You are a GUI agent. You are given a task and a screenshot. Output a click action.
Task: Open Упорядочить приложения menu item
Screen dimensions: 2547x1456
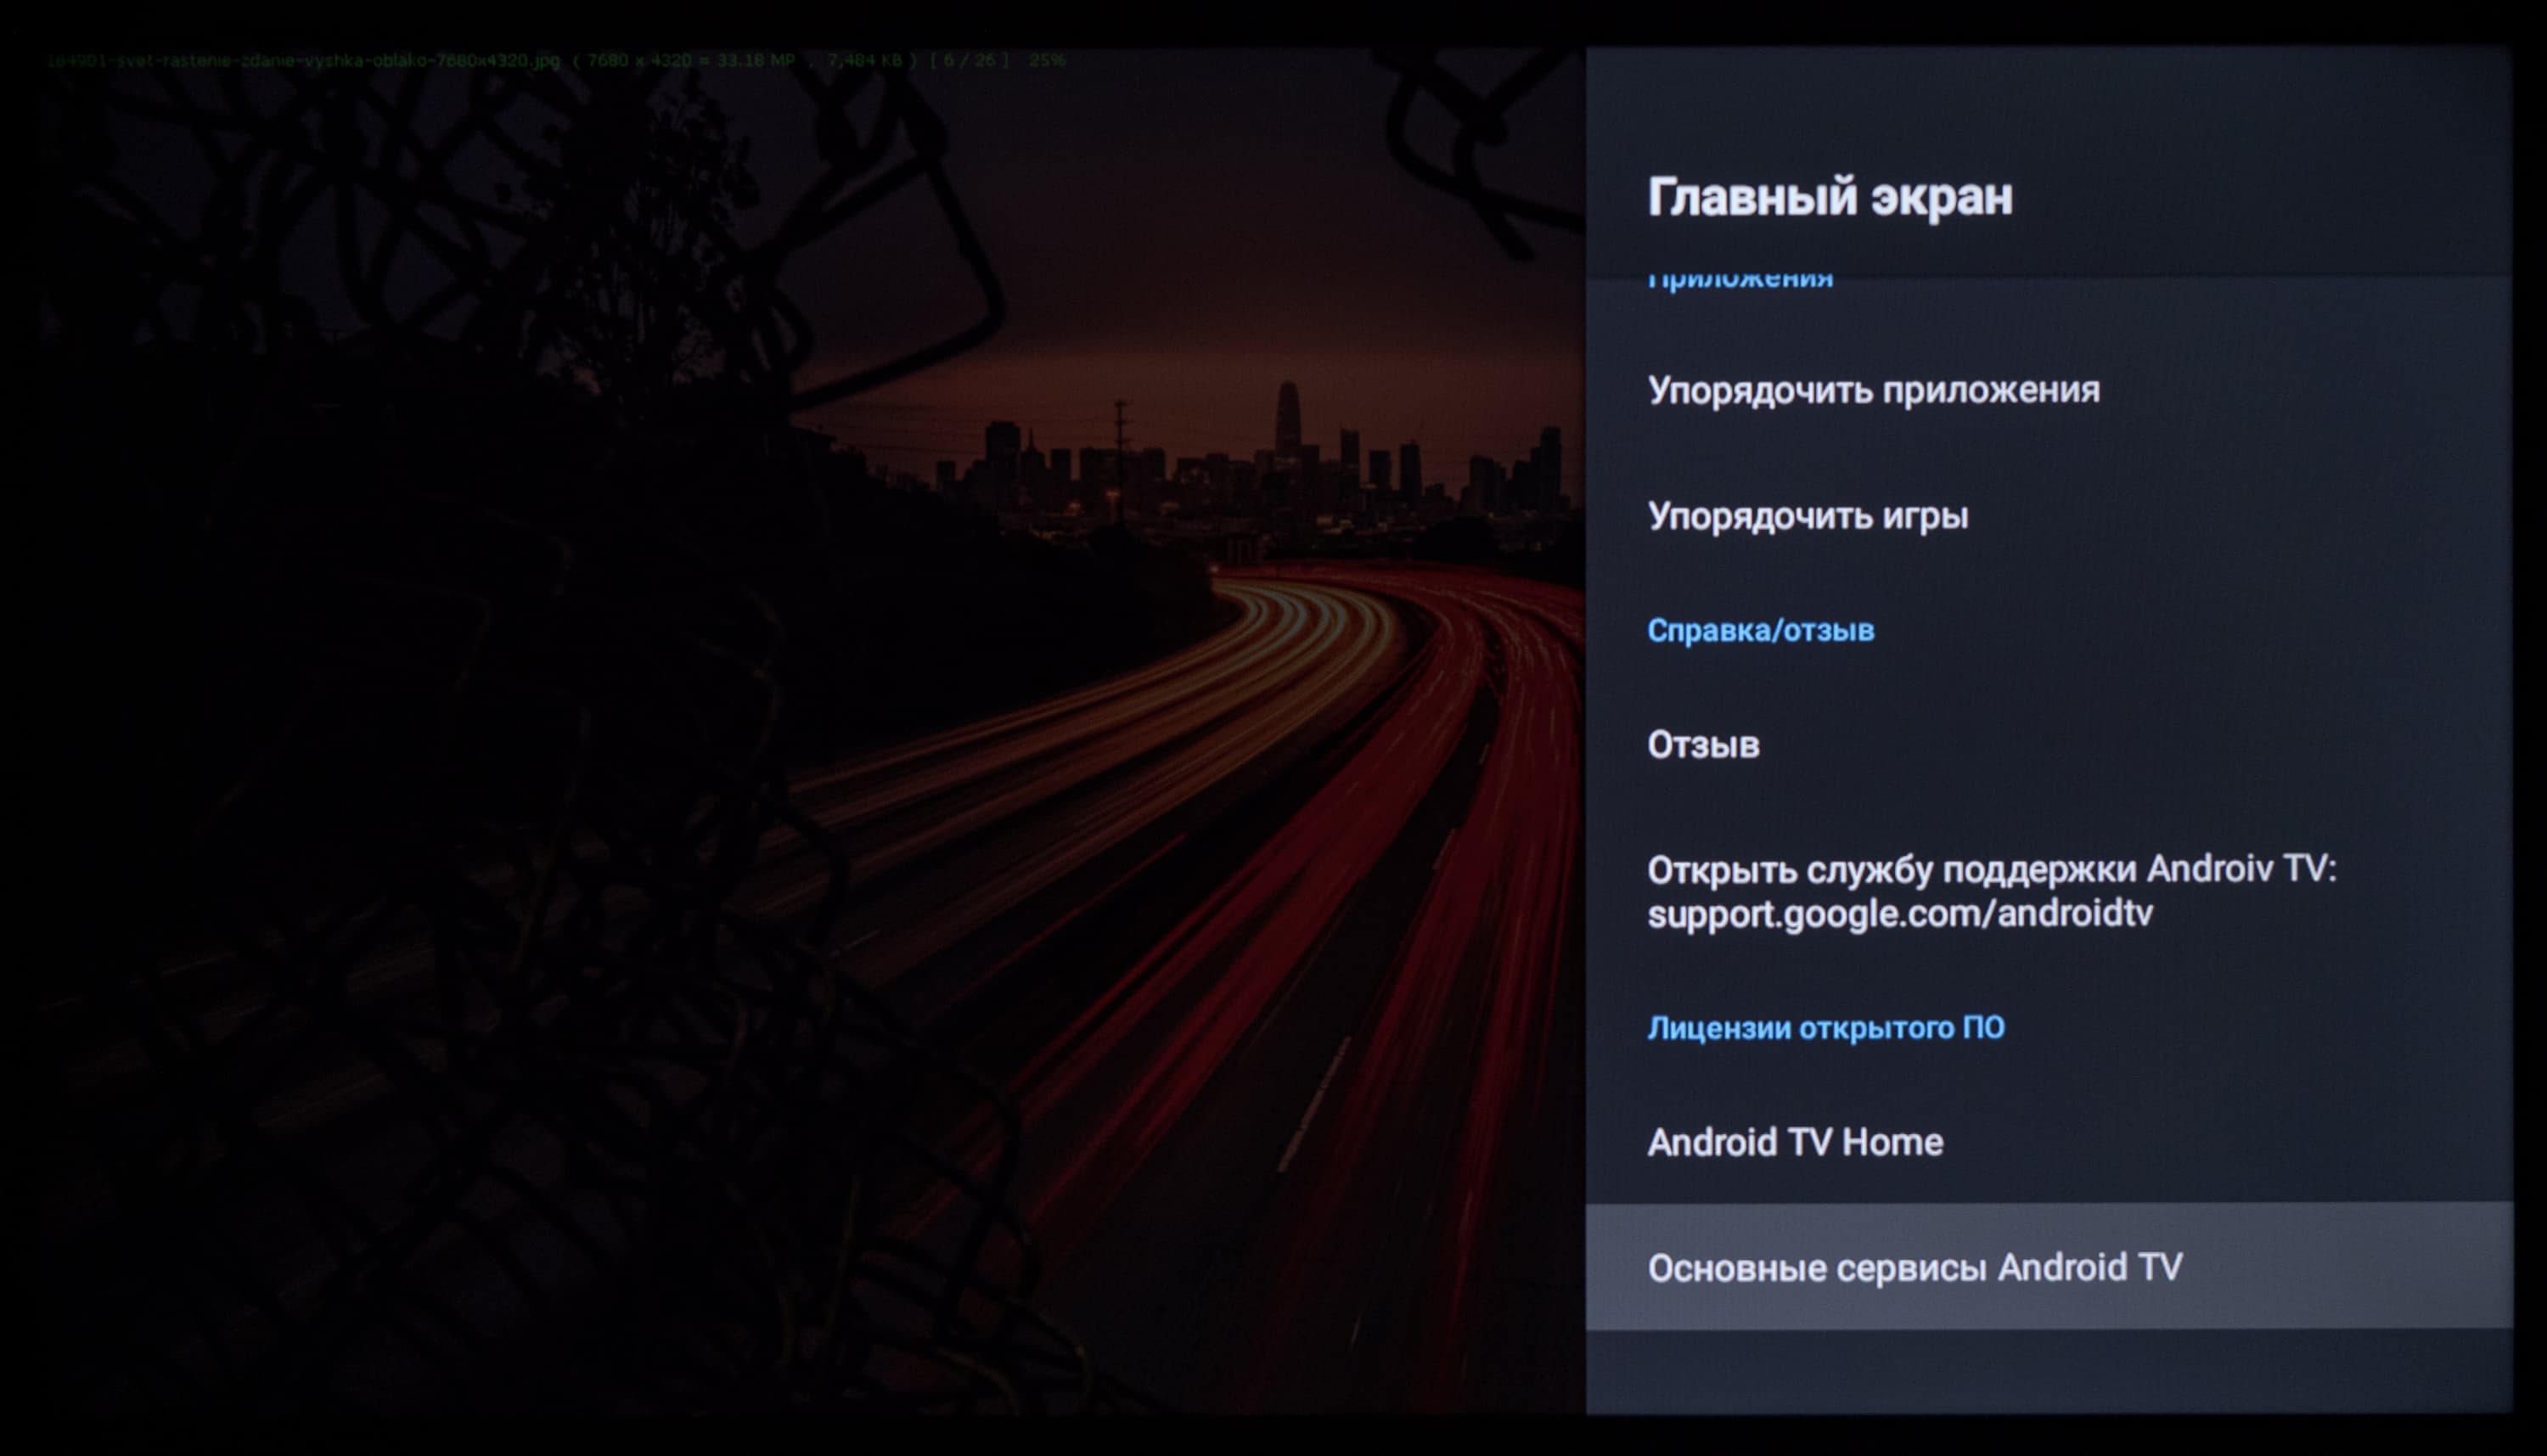pos(1872,390)
